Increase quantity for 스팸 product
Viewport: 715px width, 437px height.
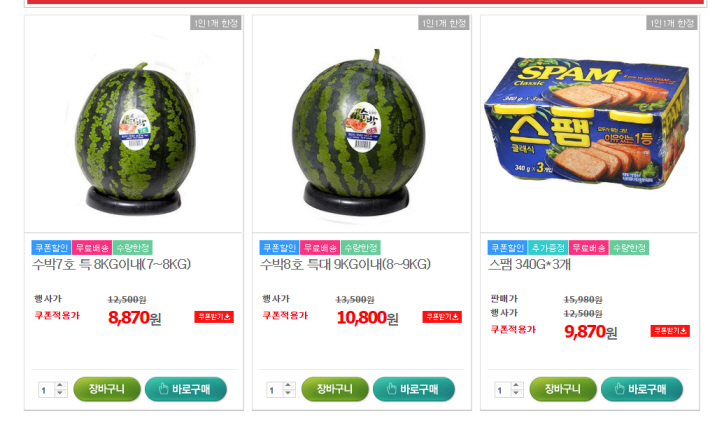516,386
